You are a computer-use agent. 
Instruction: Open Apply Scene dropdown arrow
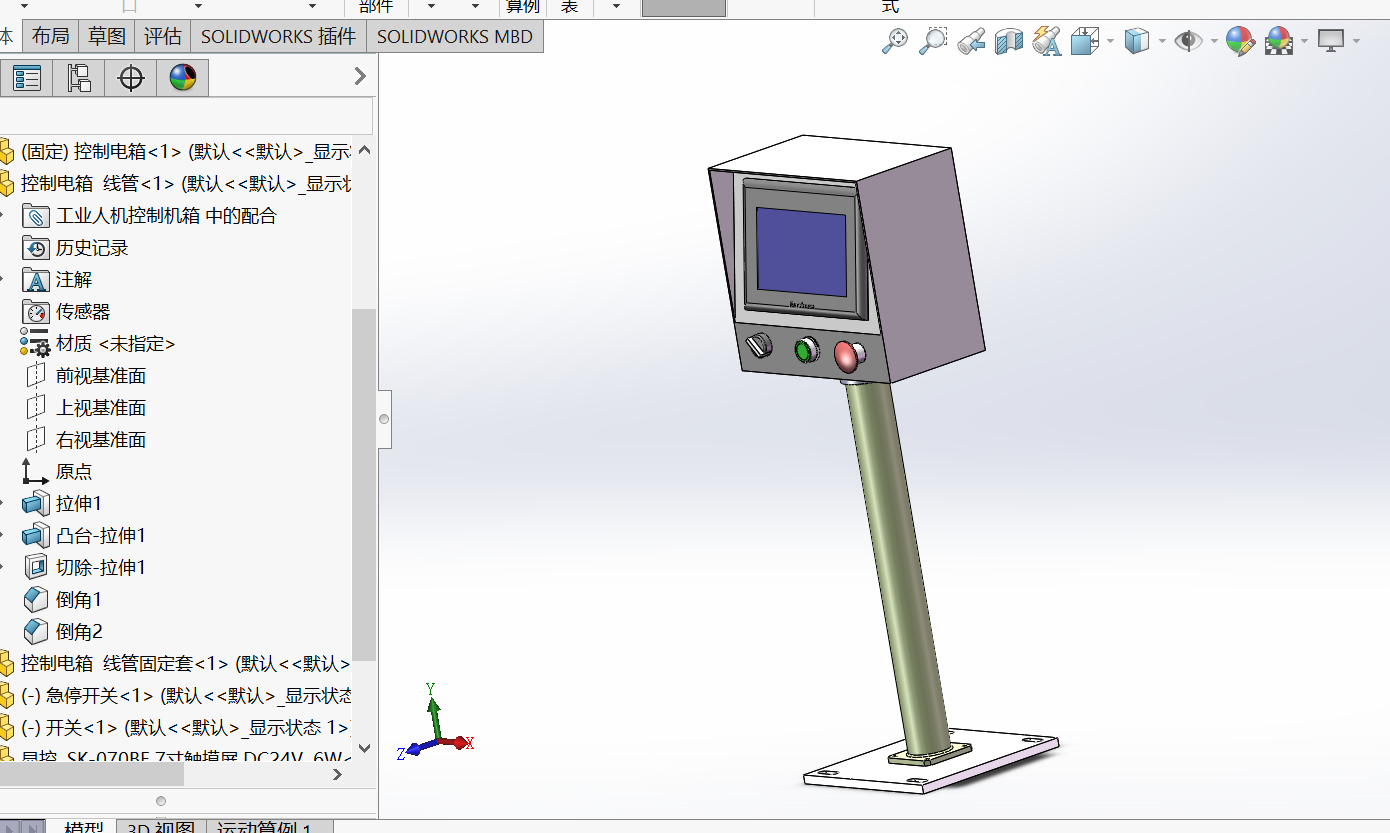click(1304, 42)
